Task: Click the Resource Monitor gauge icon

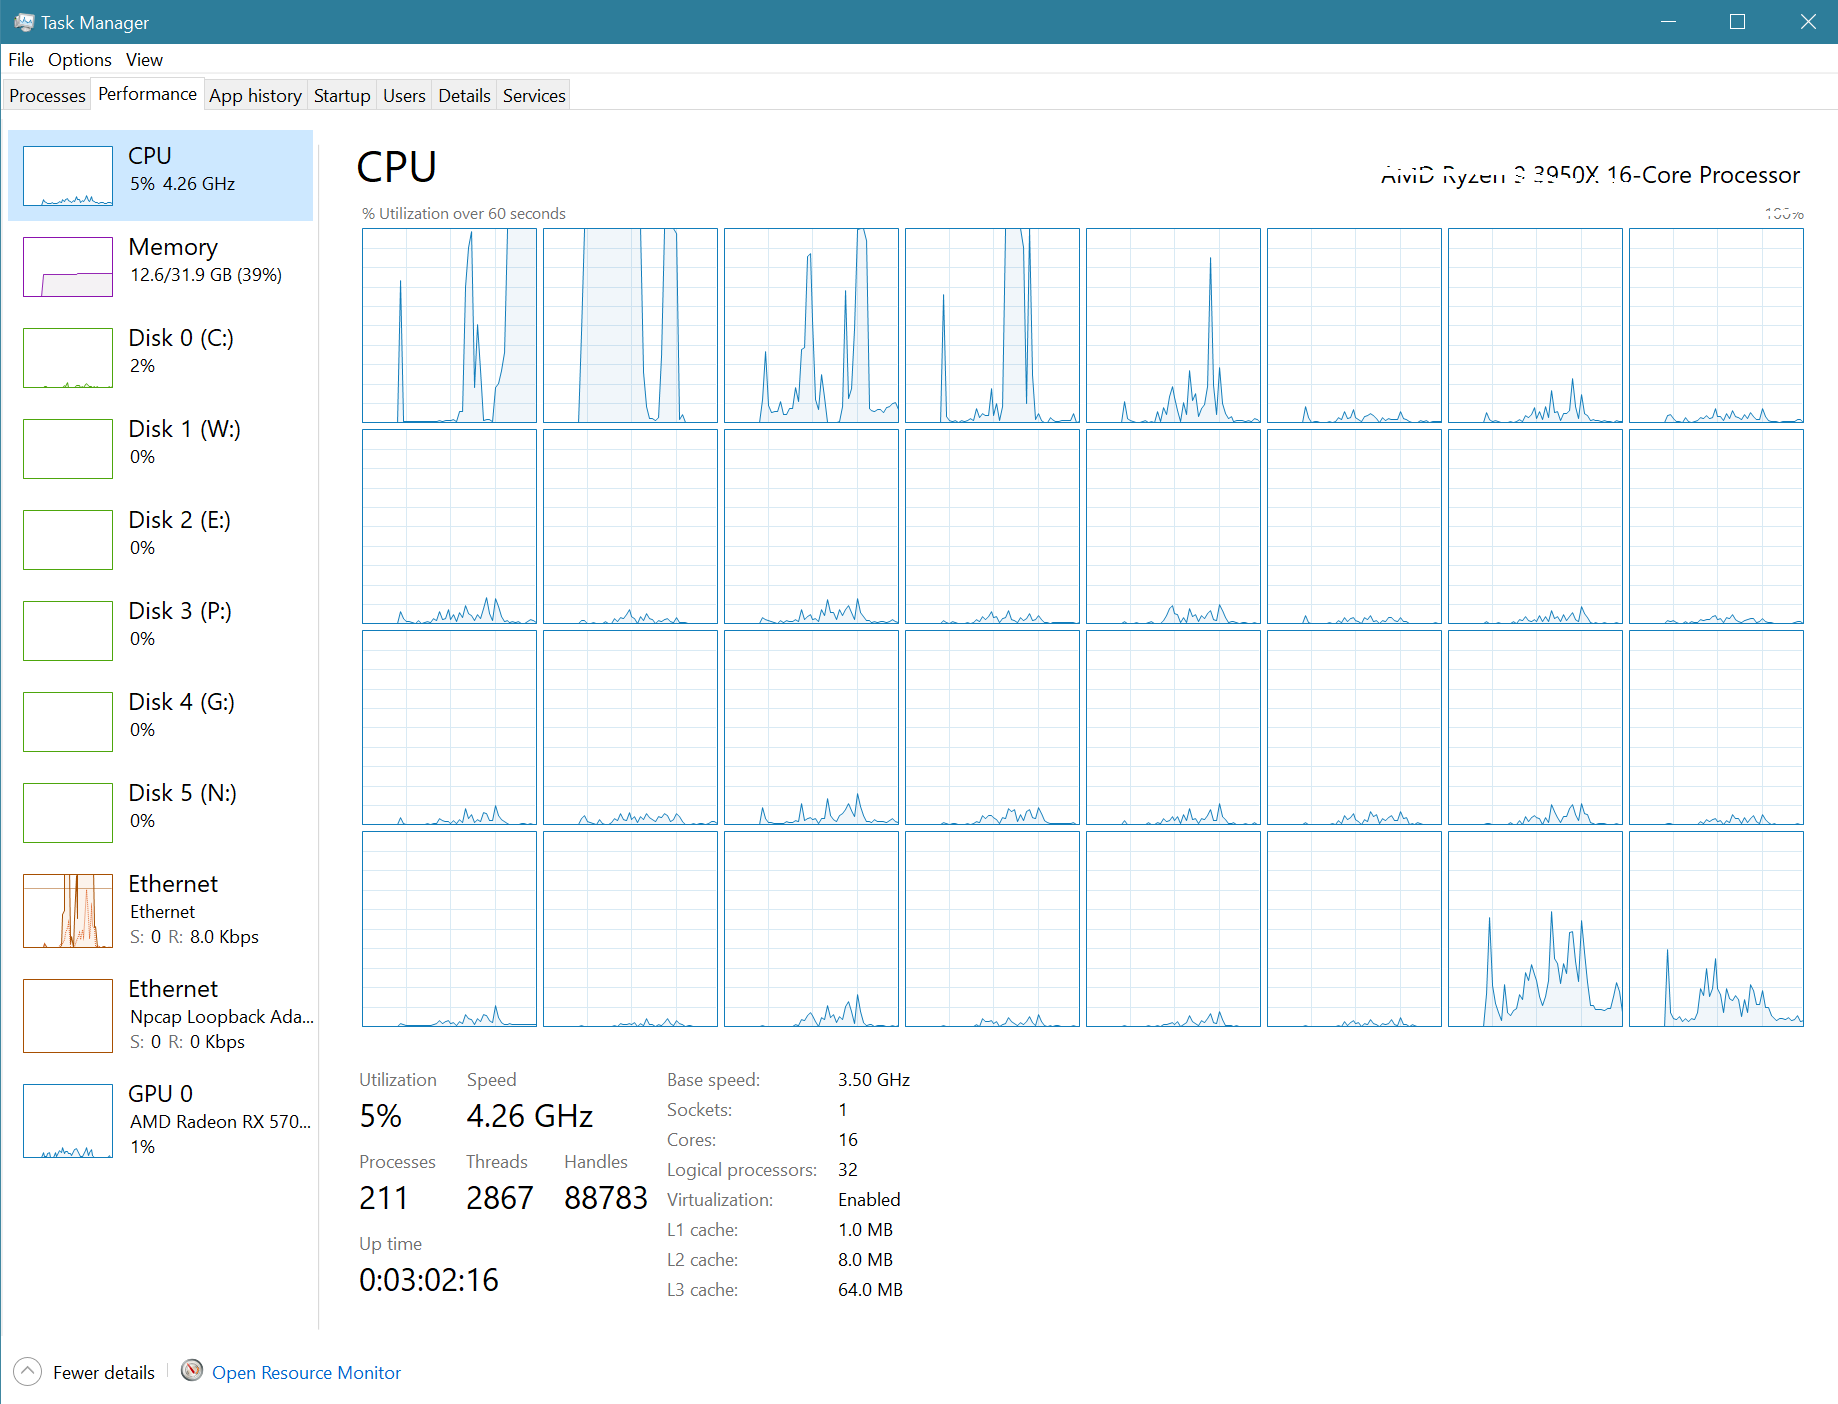Action: (192, 1370)
